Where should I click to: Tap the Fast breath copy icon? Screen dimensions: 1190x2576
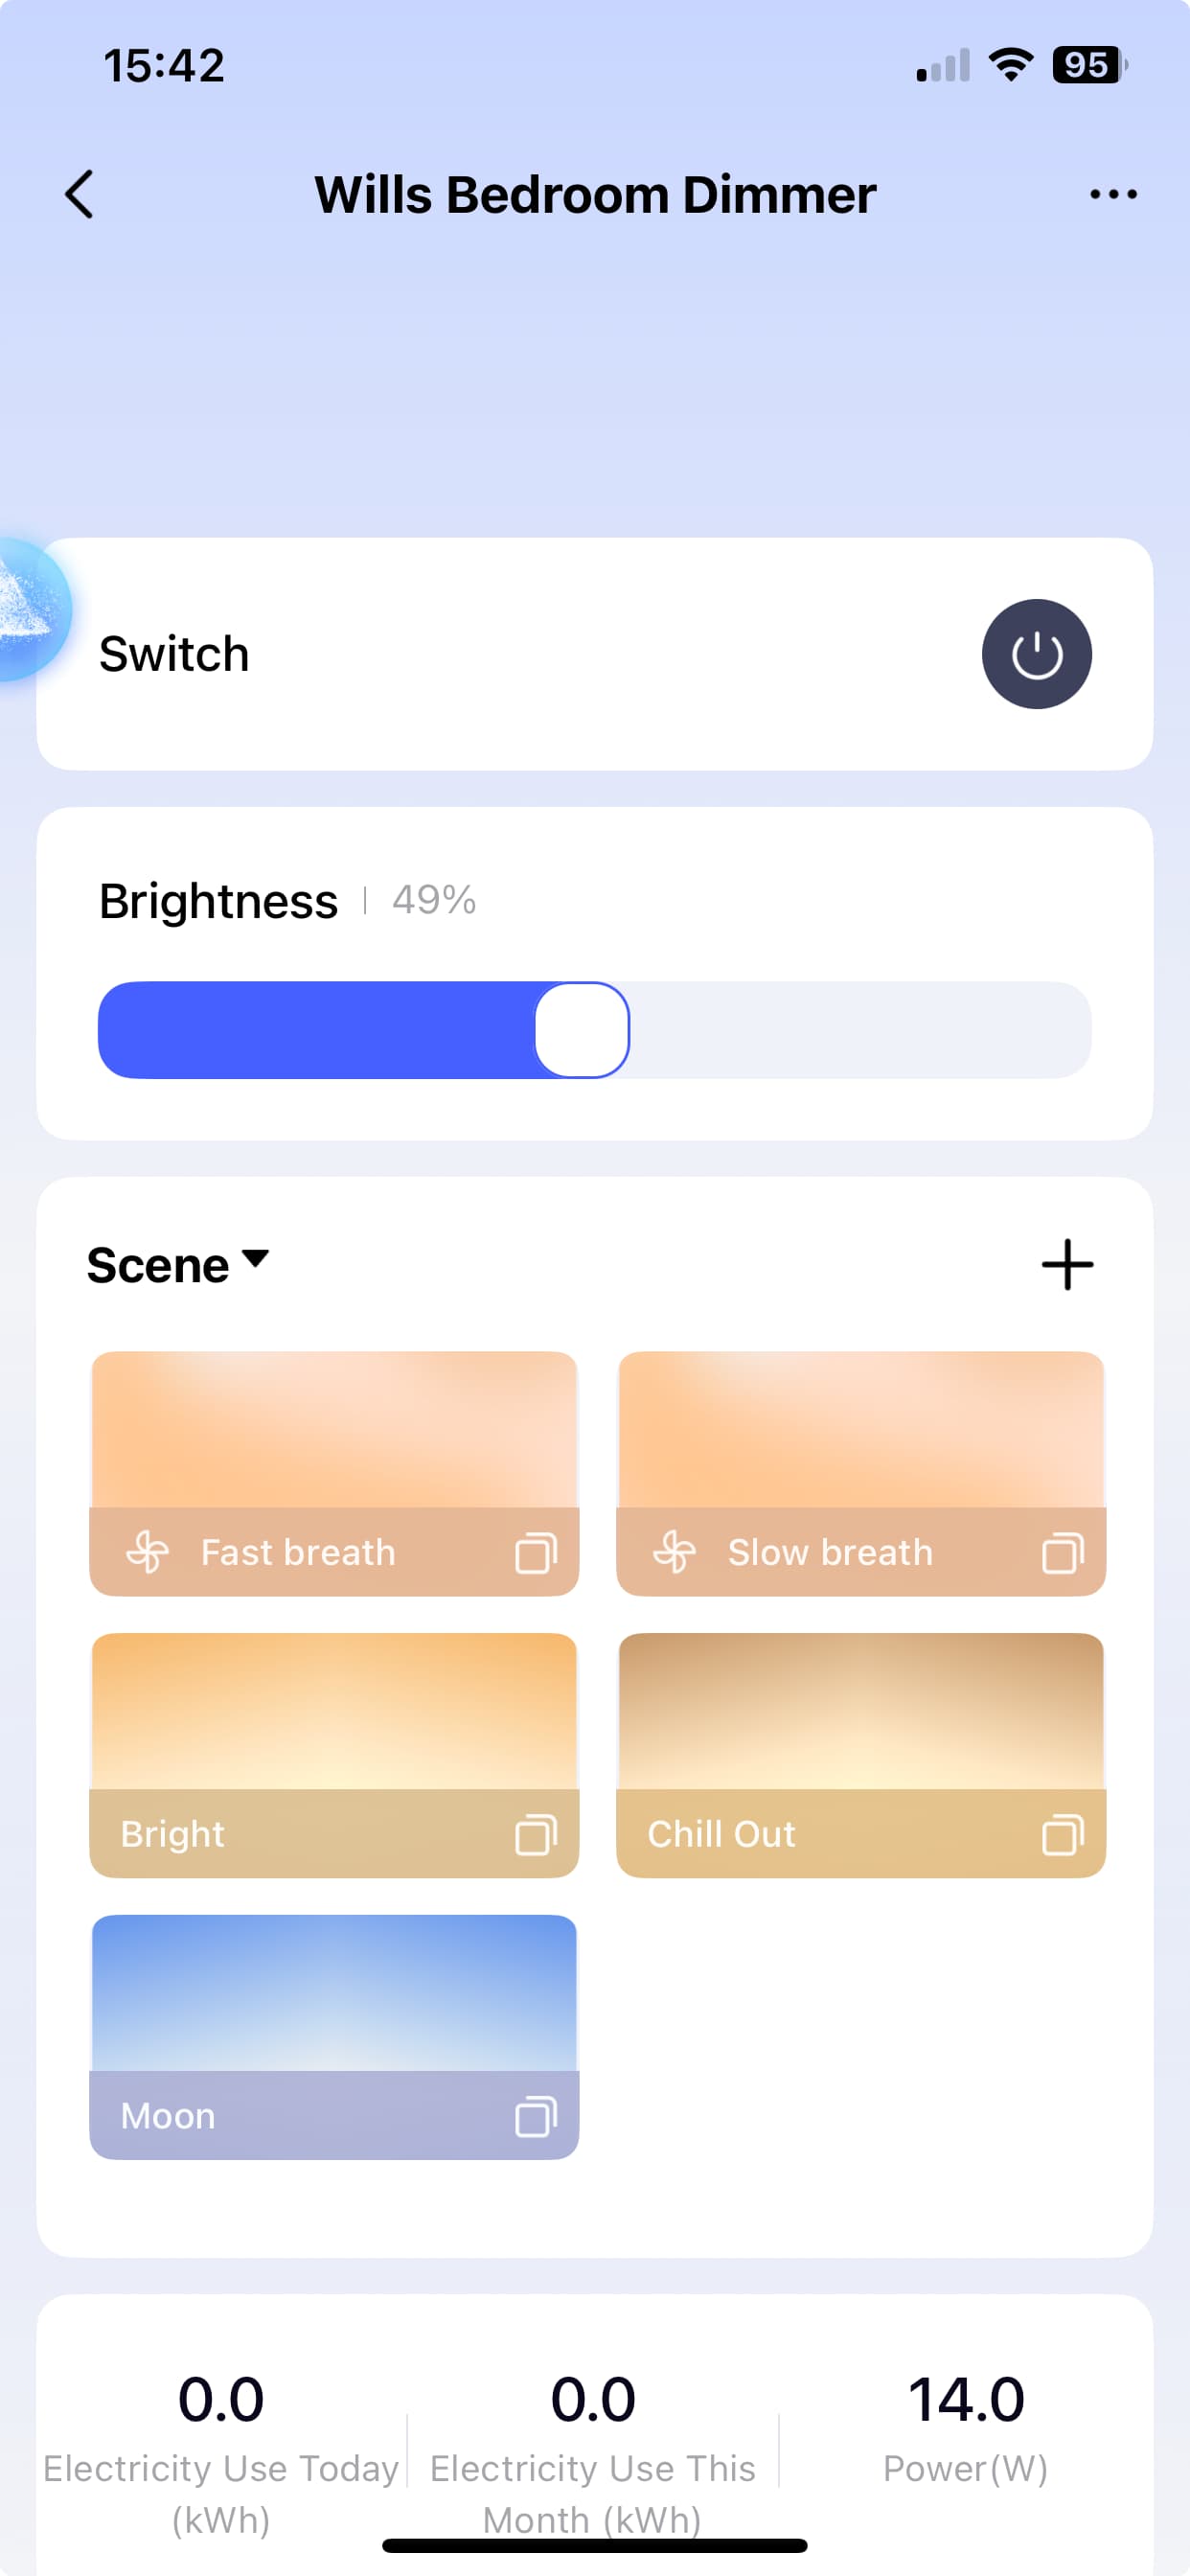pos(535,1553)
